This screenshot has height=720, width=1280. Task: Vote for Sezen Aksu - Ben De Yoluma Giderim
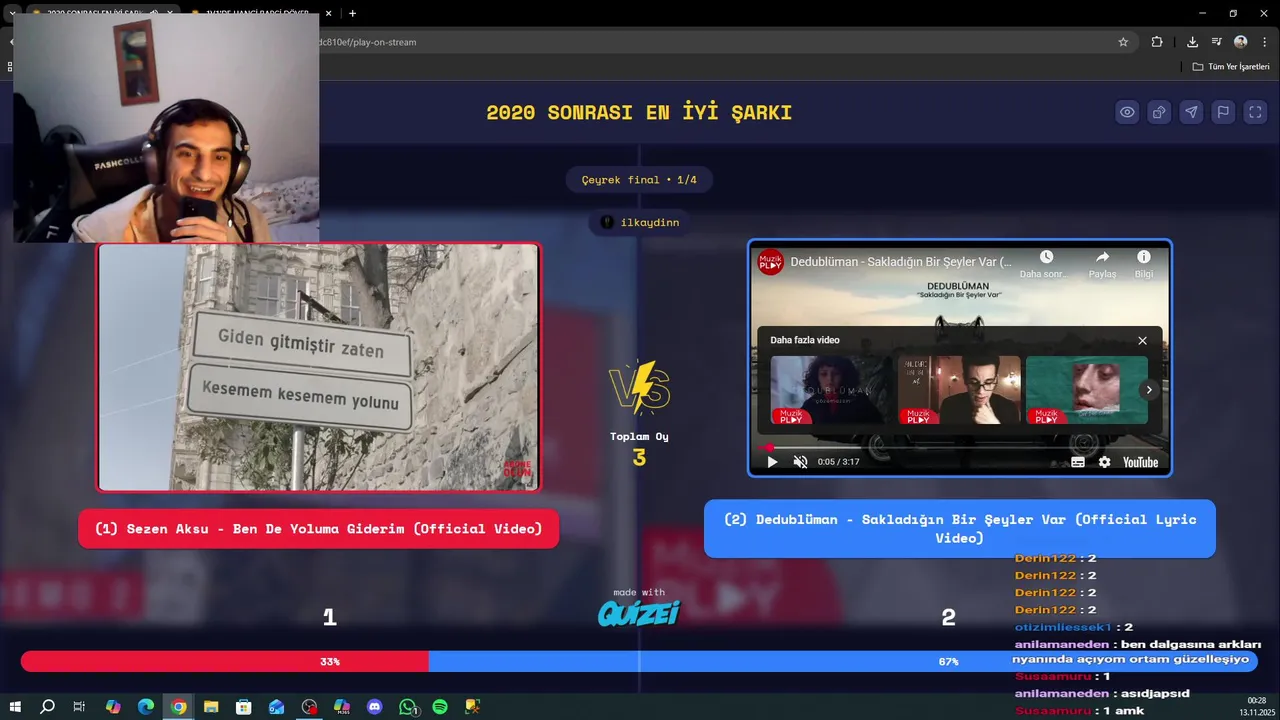(x=318, y=529)
